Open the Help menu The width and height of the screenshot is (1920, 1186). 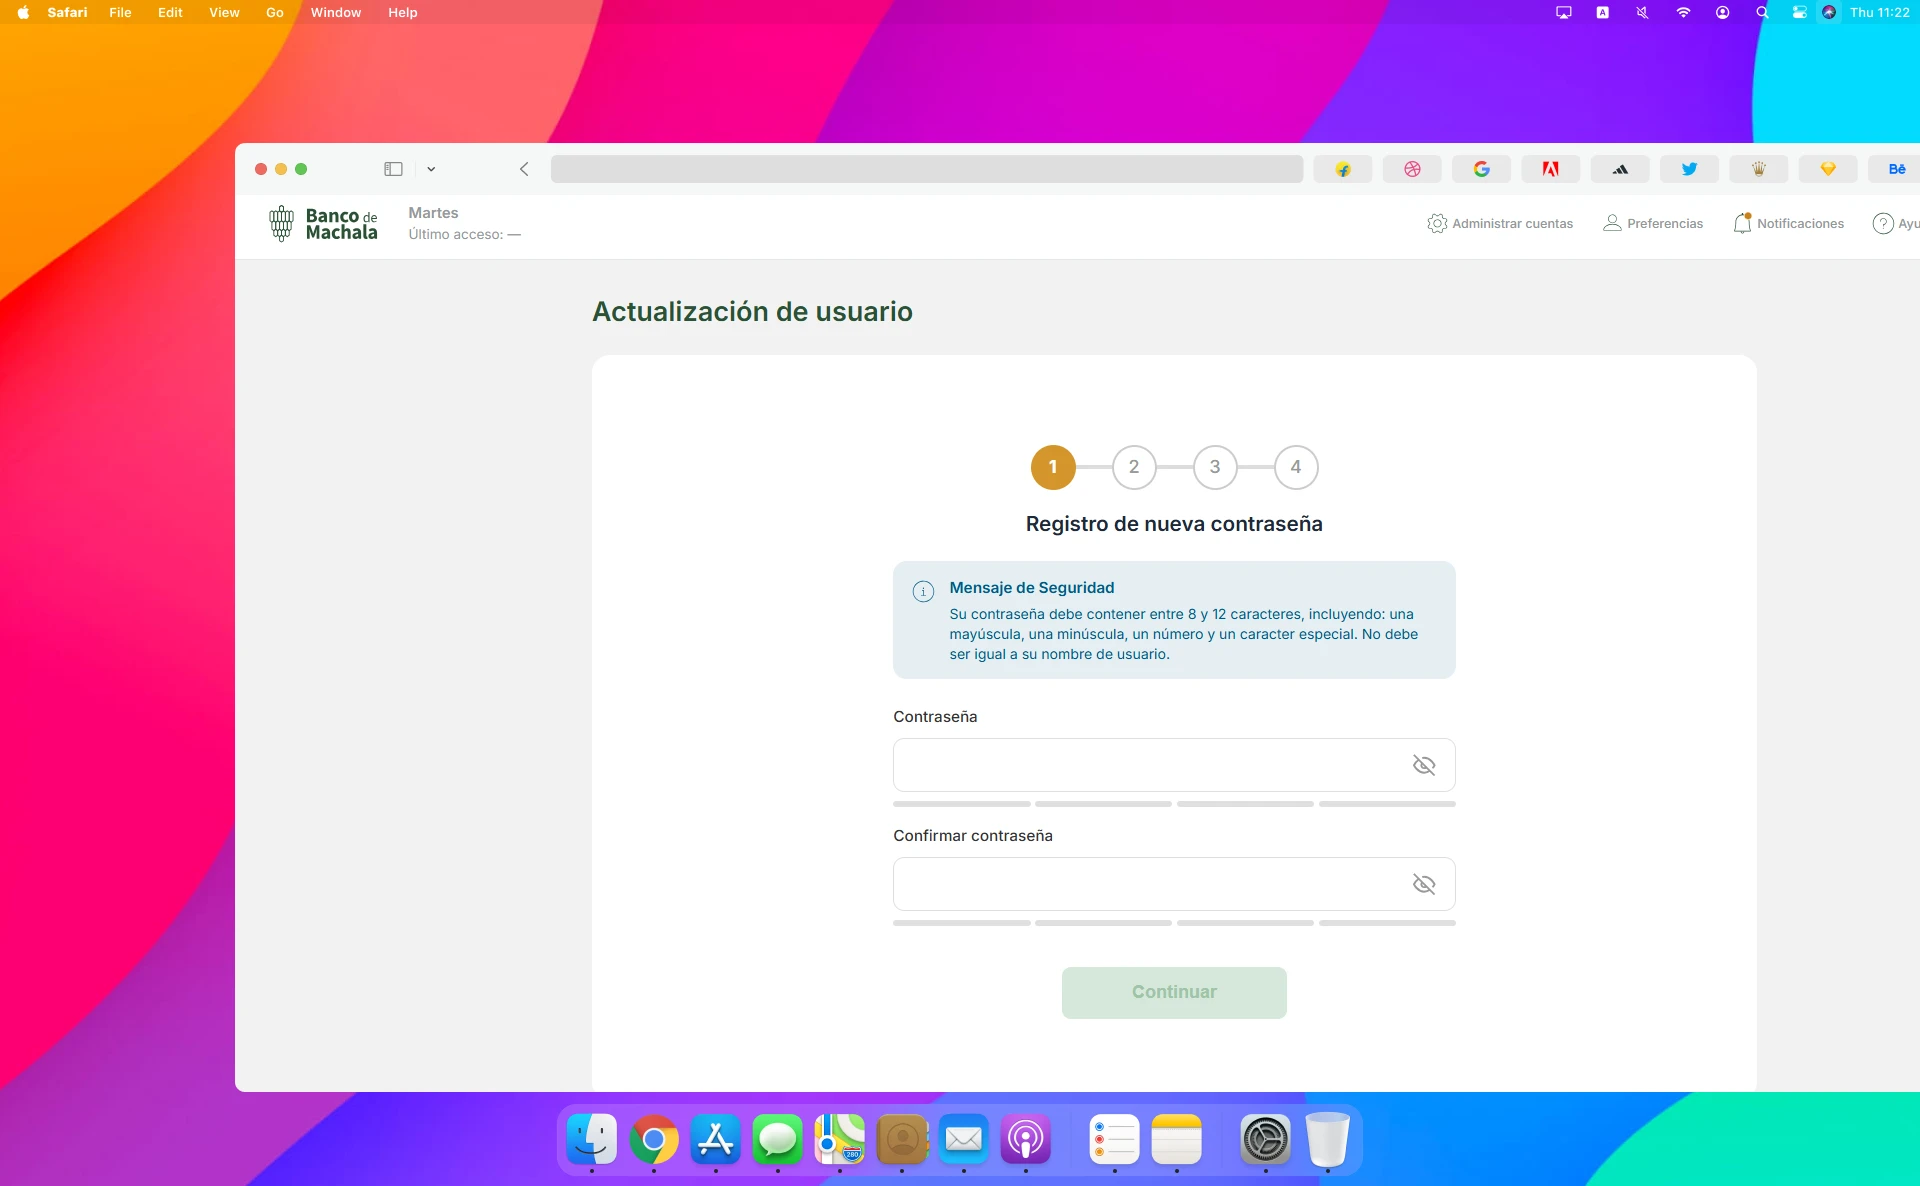403,12
